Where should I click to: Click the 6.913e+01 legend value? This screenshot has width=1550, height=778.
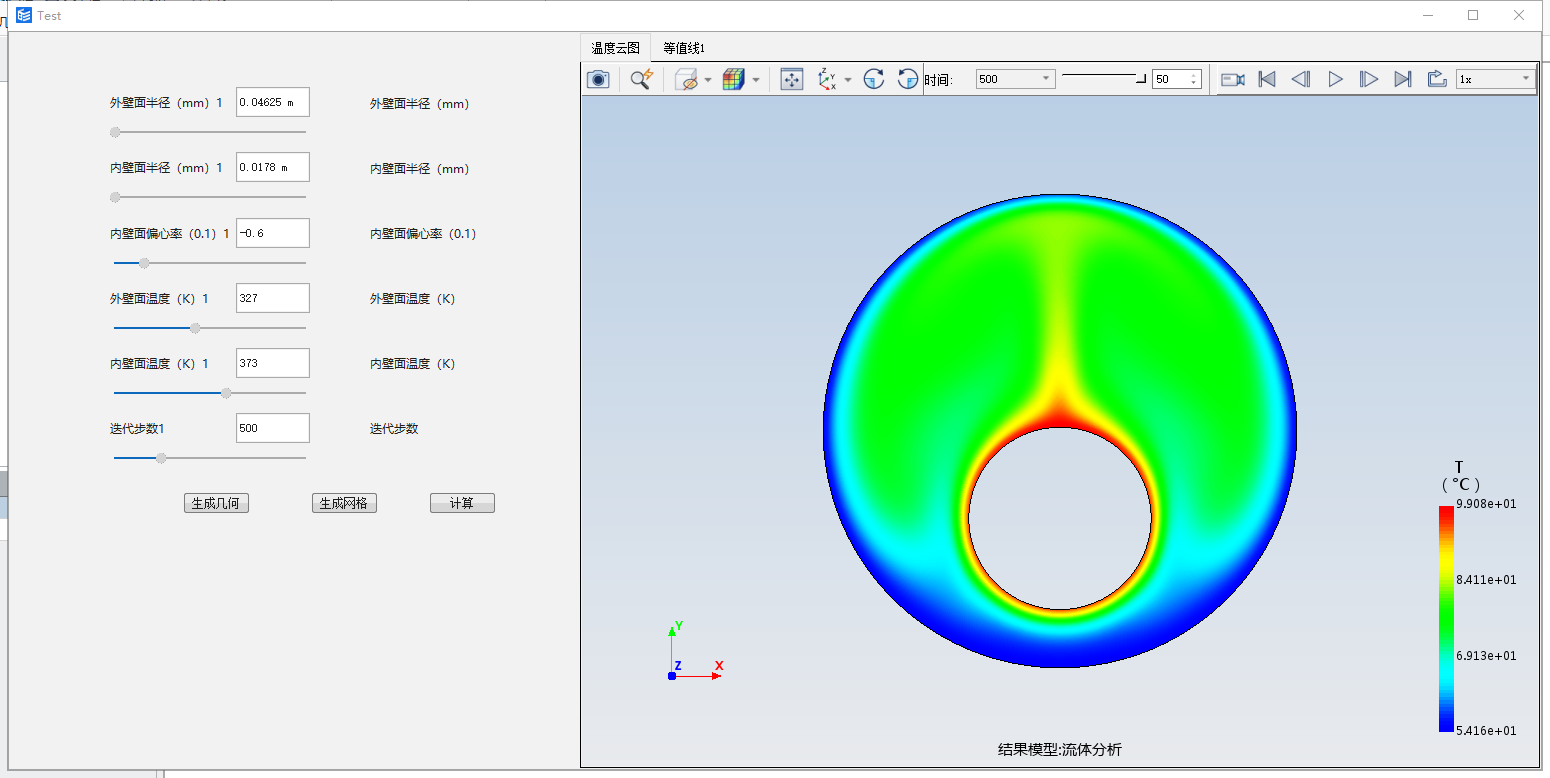1486,656
